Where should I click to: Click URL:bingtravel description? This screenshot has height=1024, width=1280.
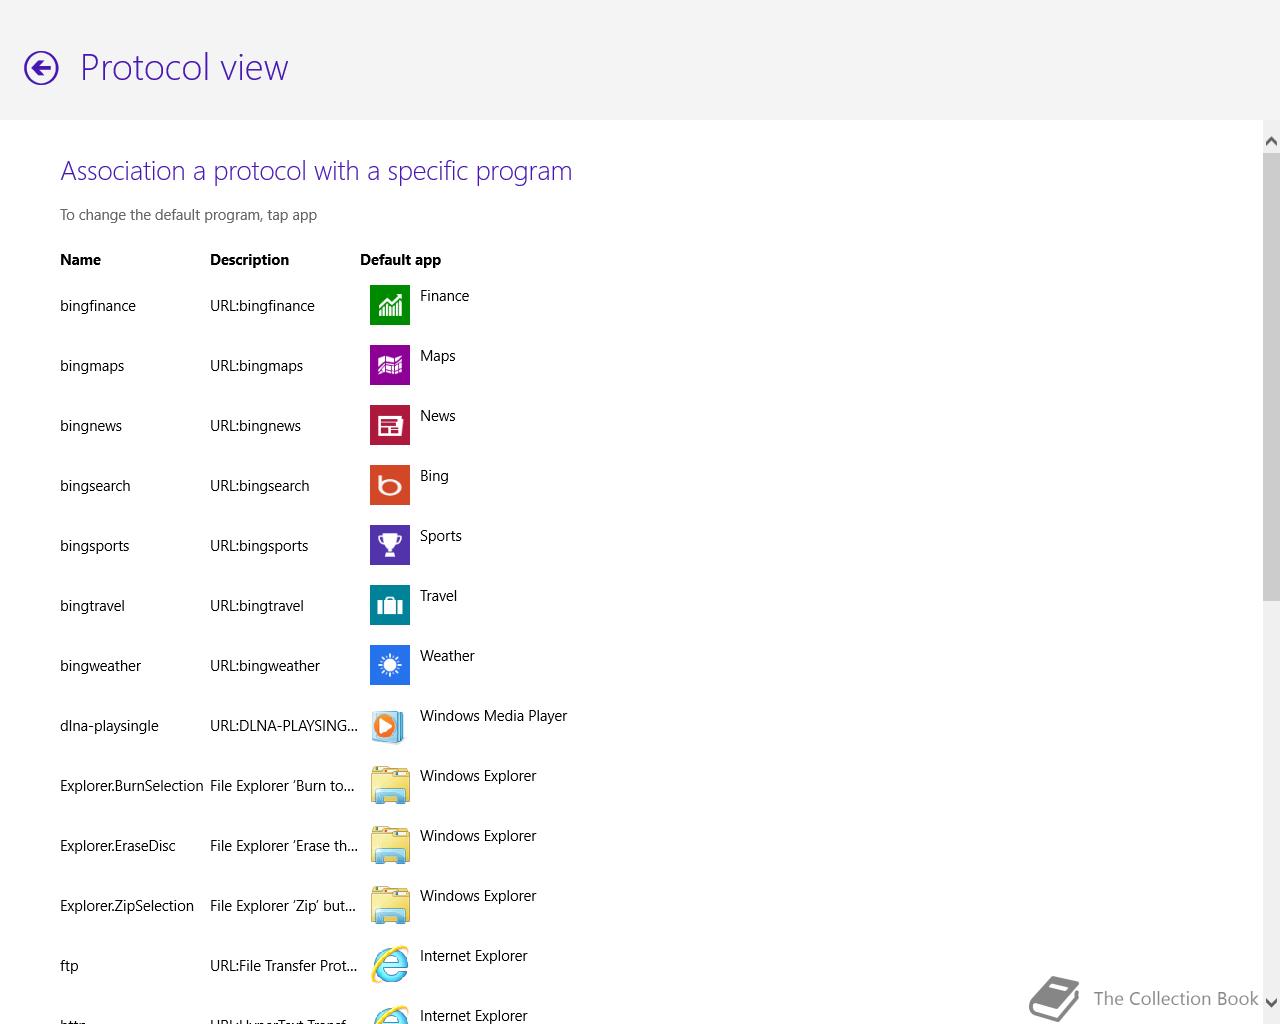click(x=256, y=606)
